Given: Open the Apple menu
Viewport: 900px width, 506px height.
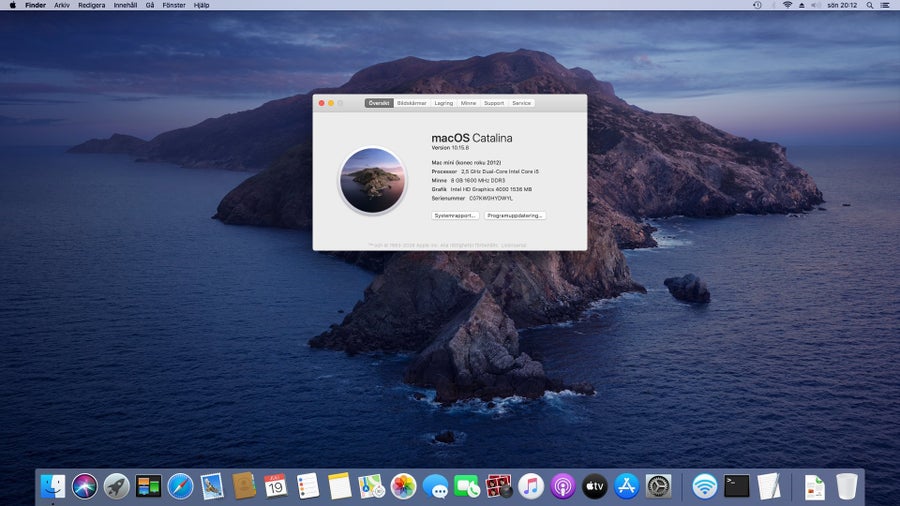Looking at the screenshot, I should 13,5.
